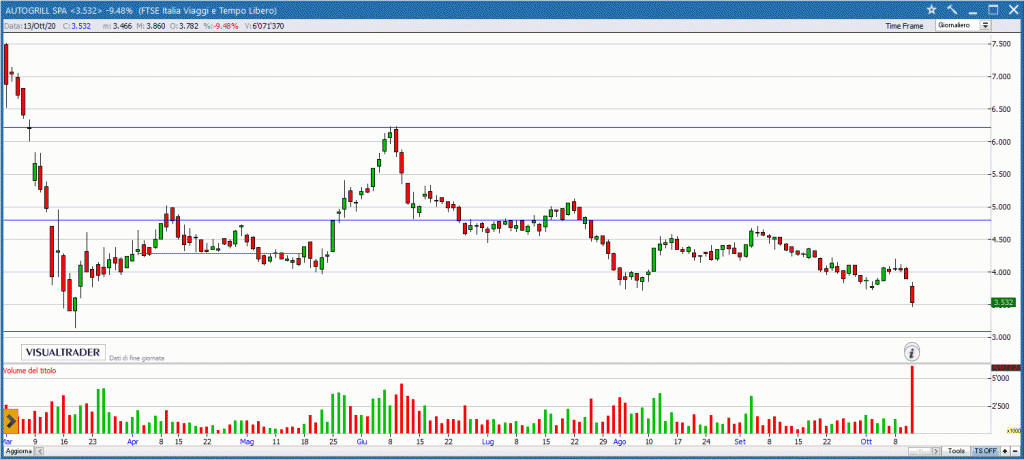
Task: Click the AUTOGRILL SPA title text
Action: click(36, 10)
